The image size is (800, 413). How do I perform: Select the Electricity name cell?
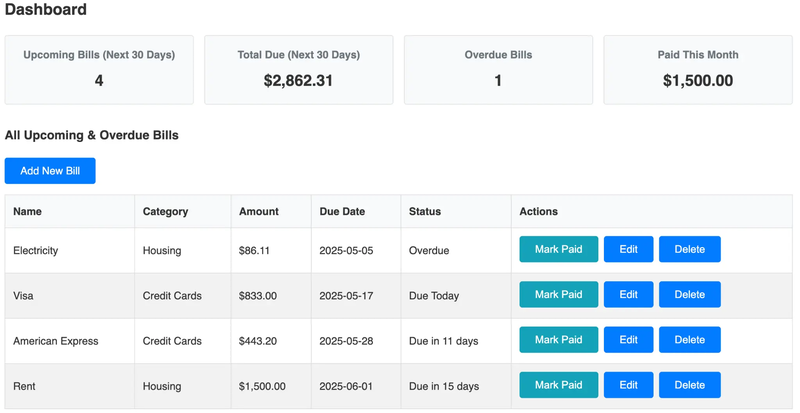tap(70, 250)
